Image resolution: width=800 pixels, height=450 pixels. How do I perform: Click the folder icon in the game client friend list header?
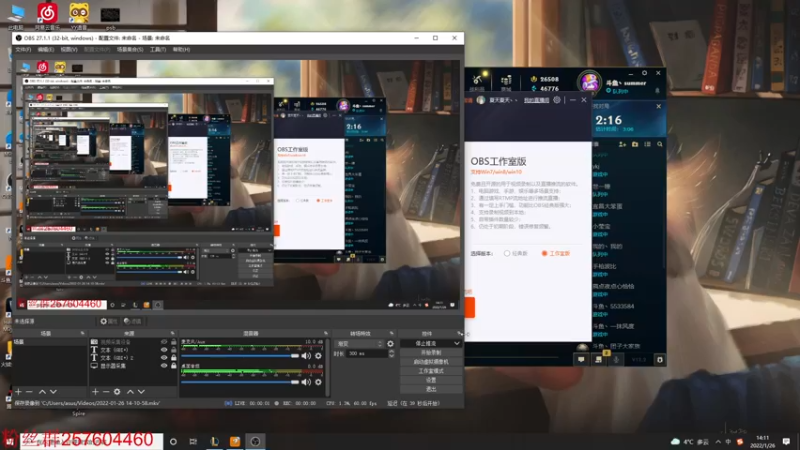click(635, 144)
